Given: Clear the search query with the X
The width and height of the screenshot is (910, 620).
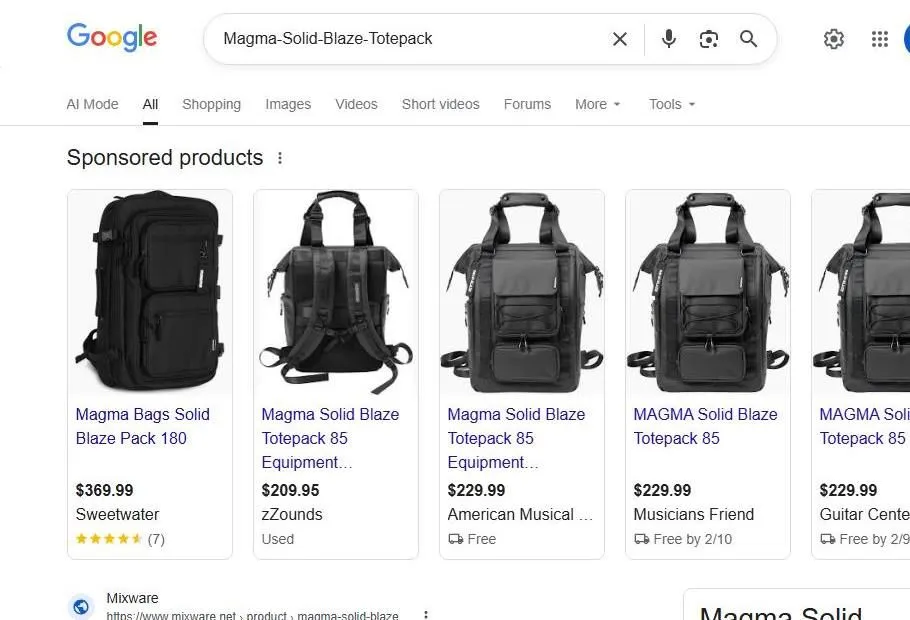Looking at the screenshot, I should [x=619, y=39].
